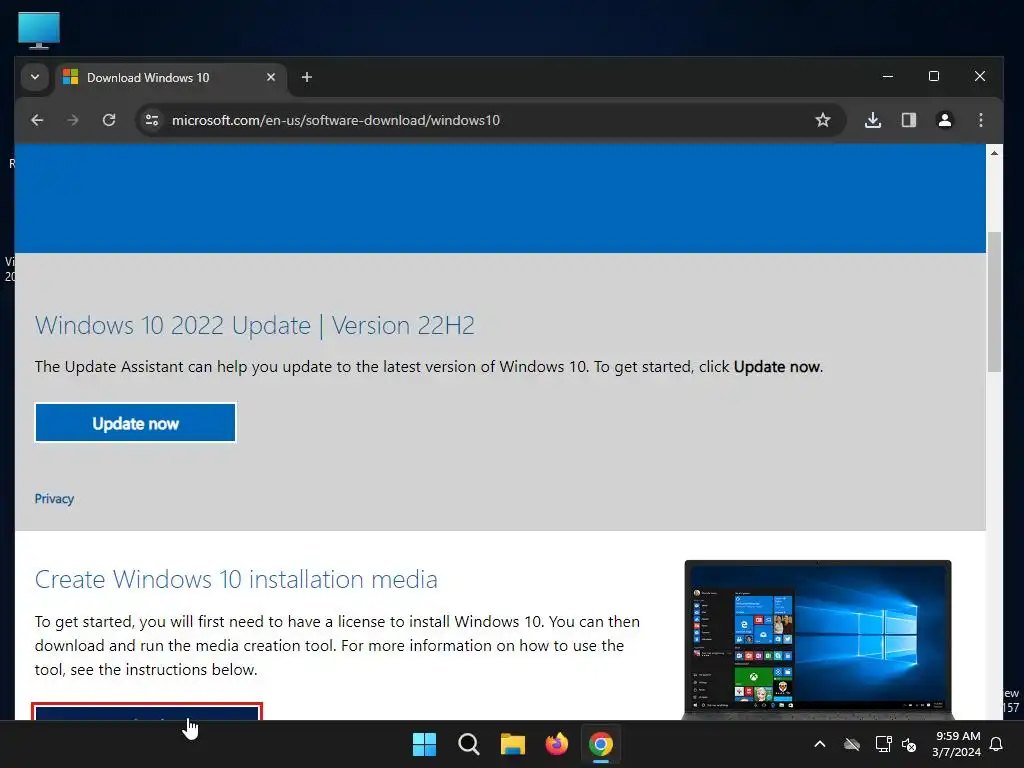Minimize the Chrome window
The width and height of the screenshot is (1024, 768).
[888, 76]
